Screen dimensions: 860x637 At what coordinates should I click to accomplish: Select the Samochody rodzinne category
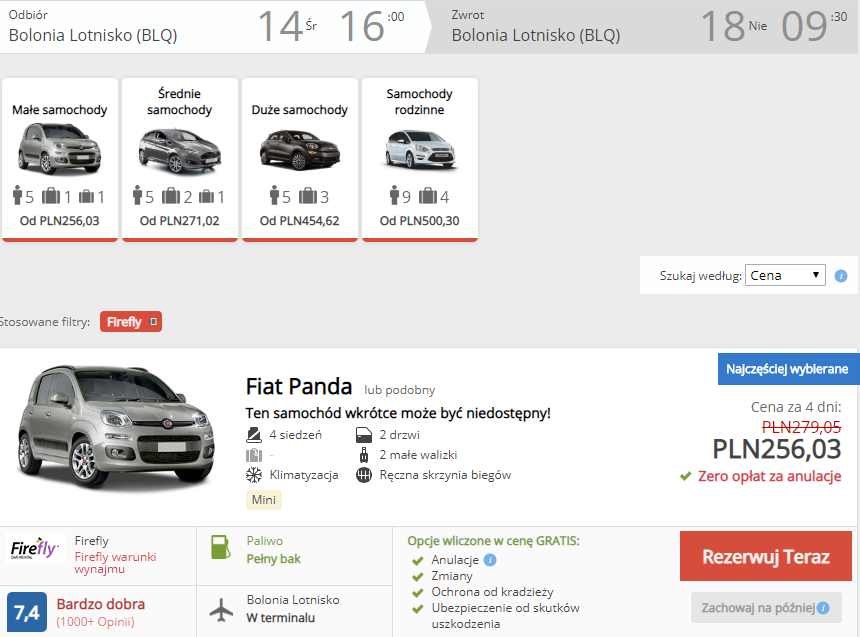[420, 159]
